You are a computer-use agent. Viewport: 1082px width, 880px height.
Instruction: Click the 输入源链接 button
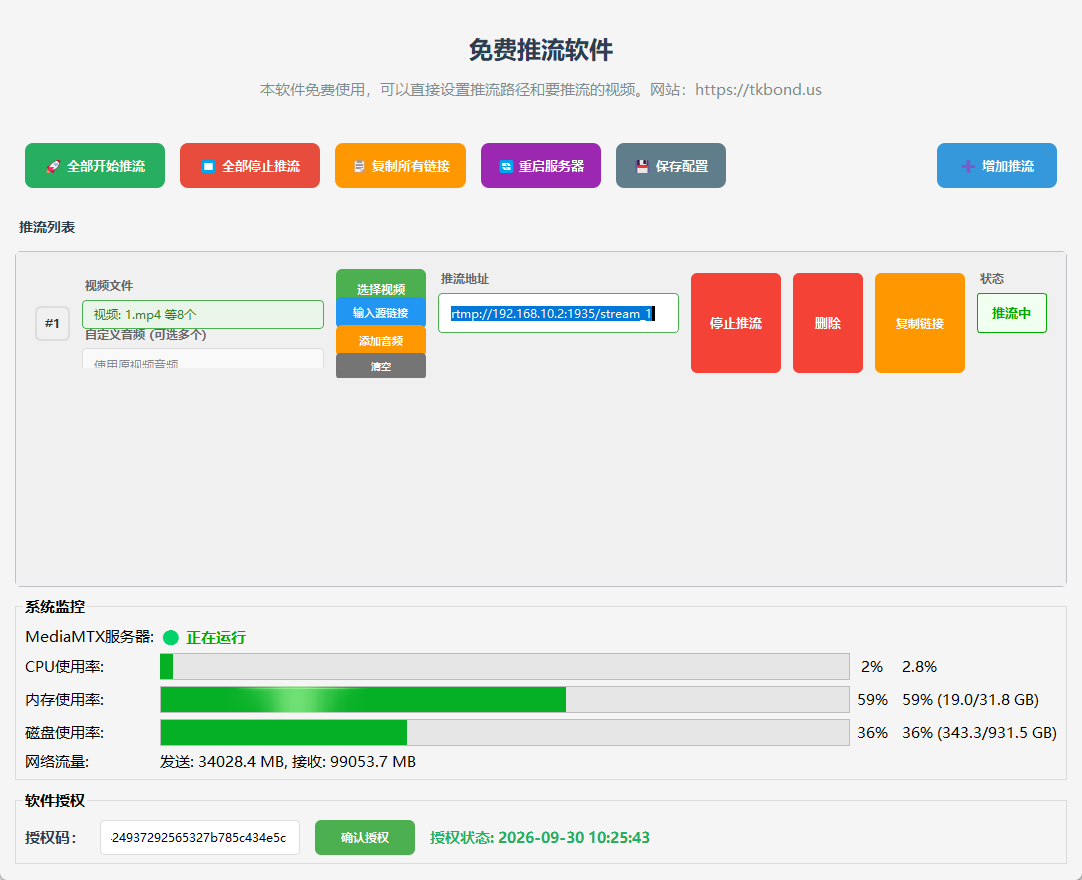coord(381,312)
